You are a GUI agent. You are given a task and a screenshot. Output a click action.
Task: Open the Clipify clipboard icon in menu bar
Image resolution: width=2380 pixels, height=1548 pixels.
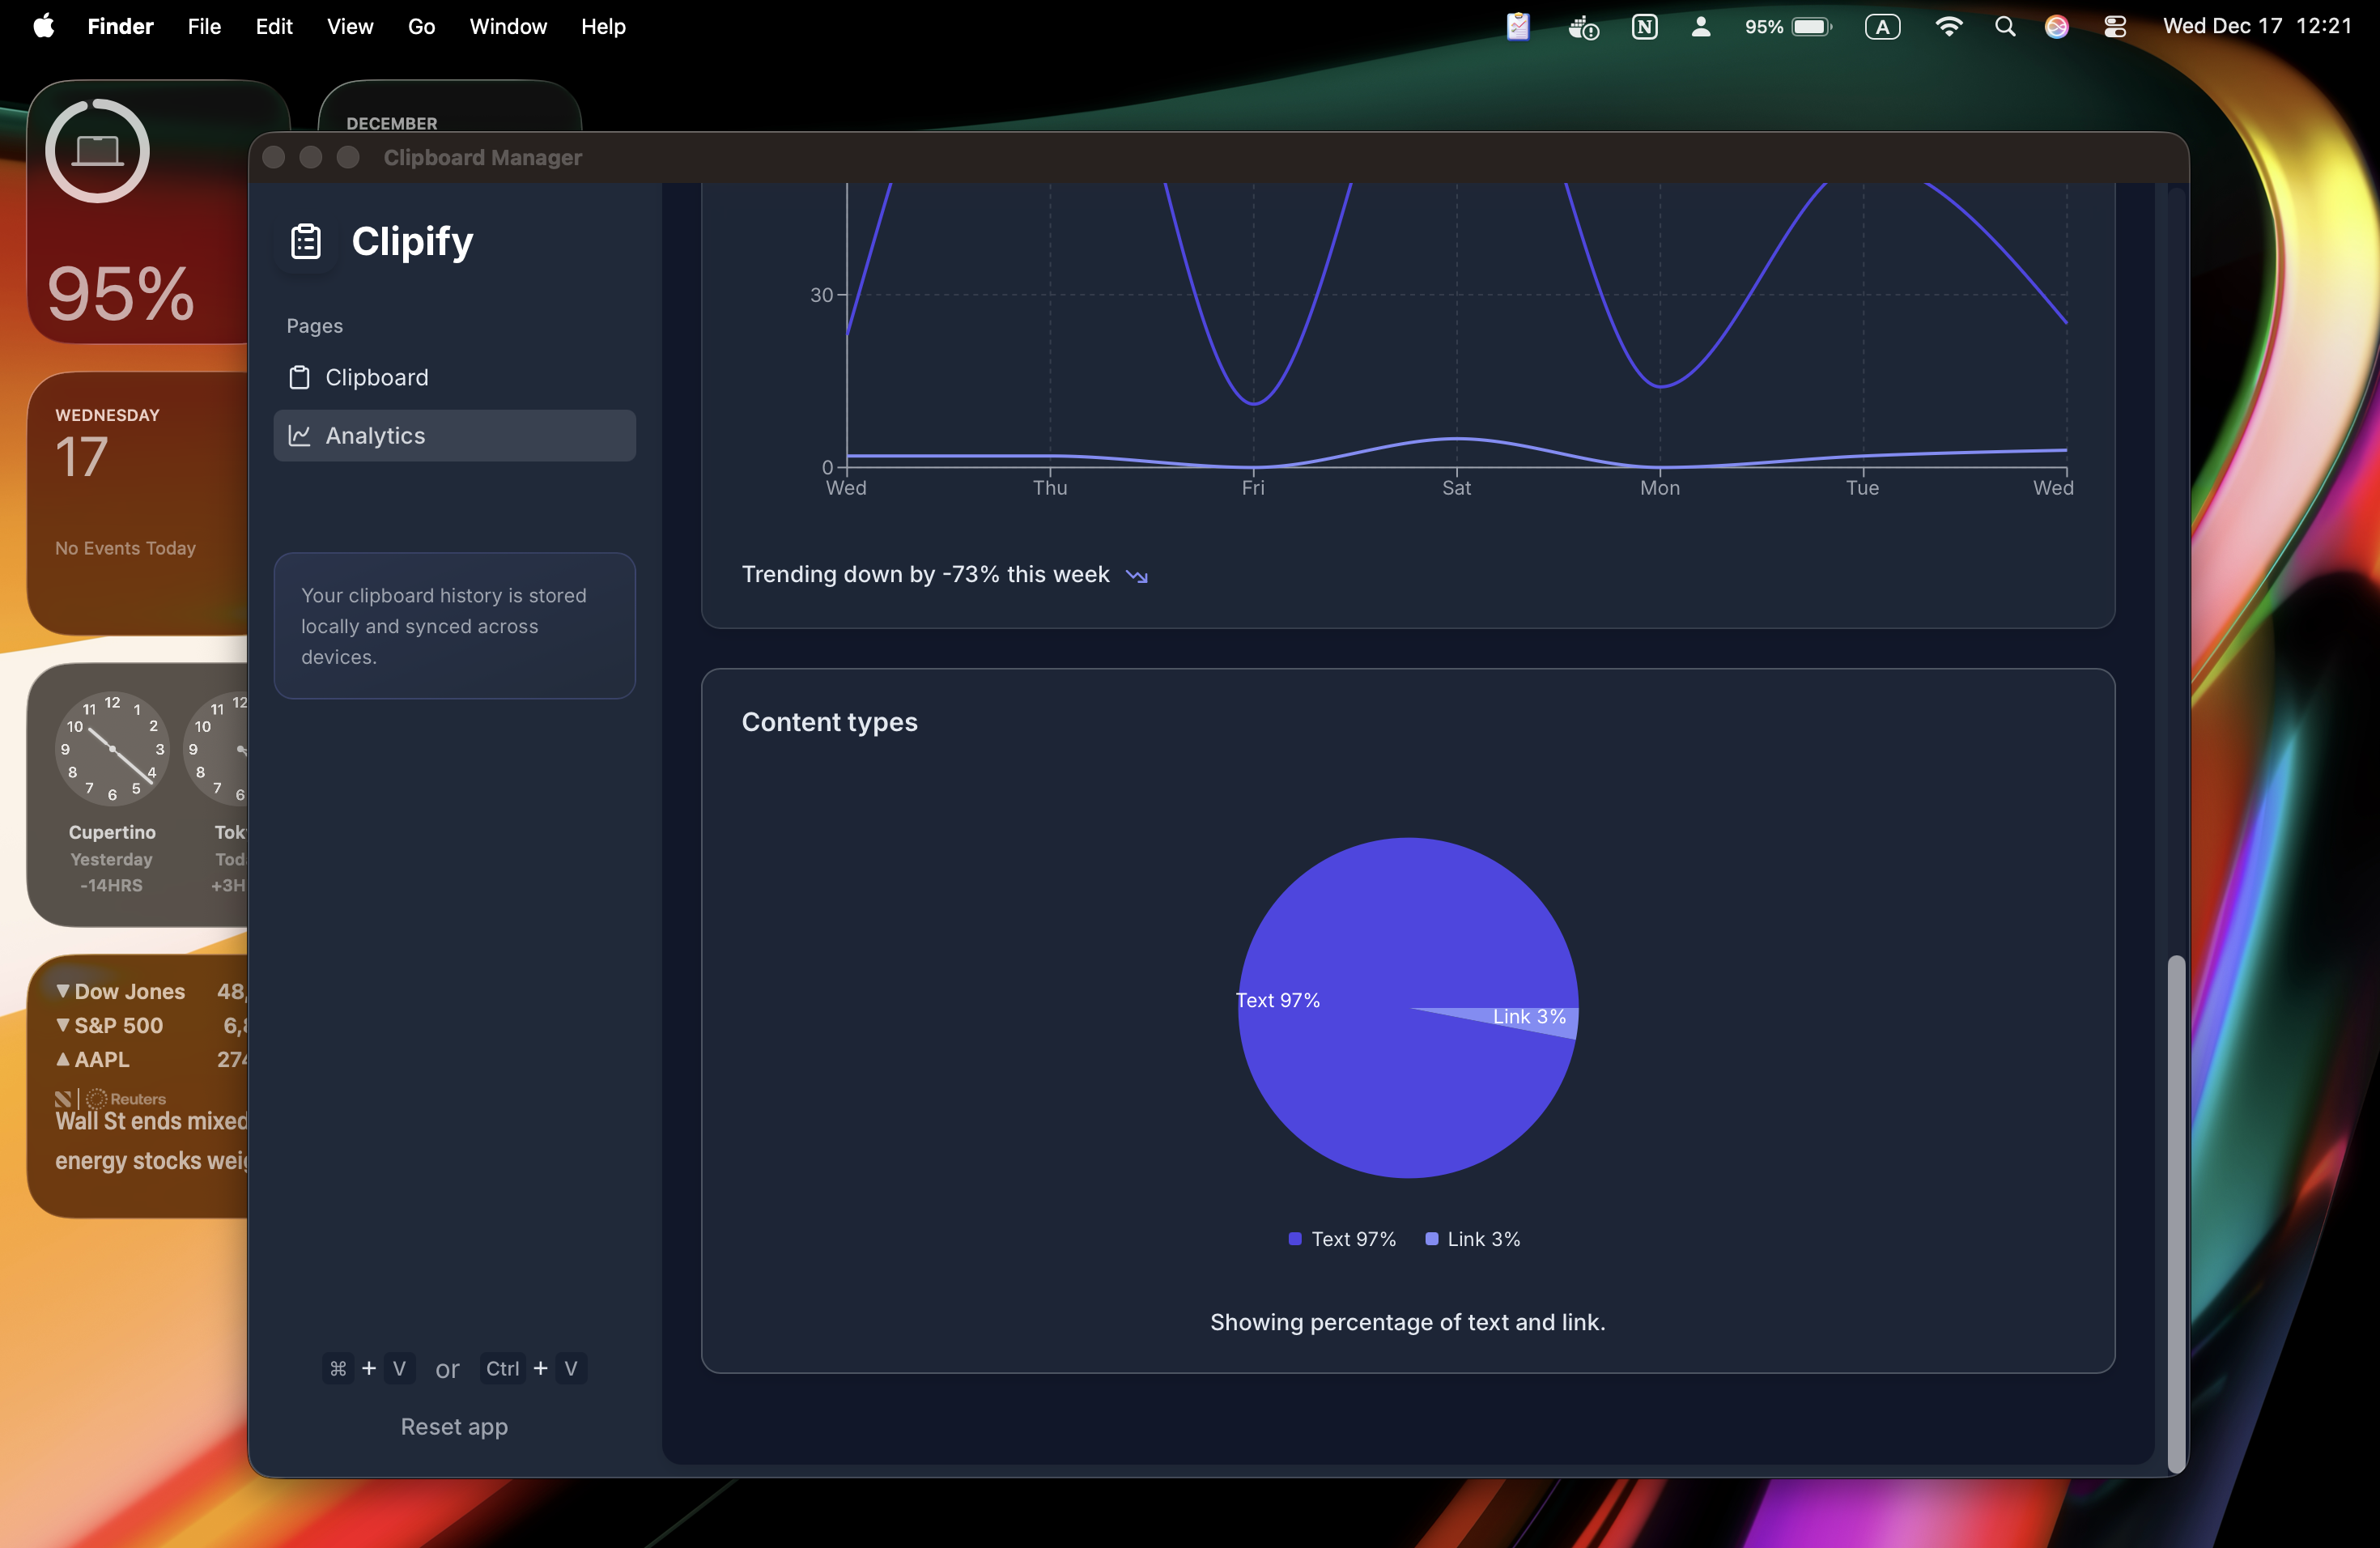[1518, 27]
